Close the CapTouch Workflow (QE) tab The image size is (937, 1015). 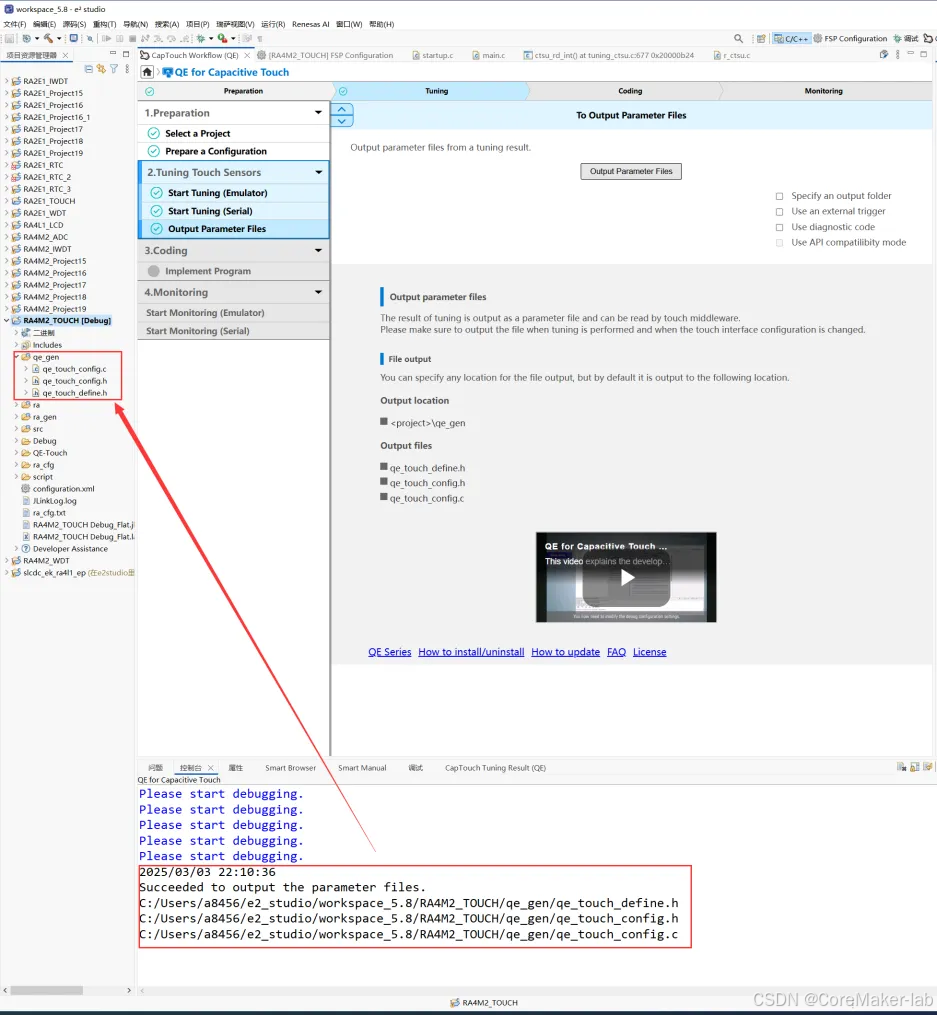(247, 55)
